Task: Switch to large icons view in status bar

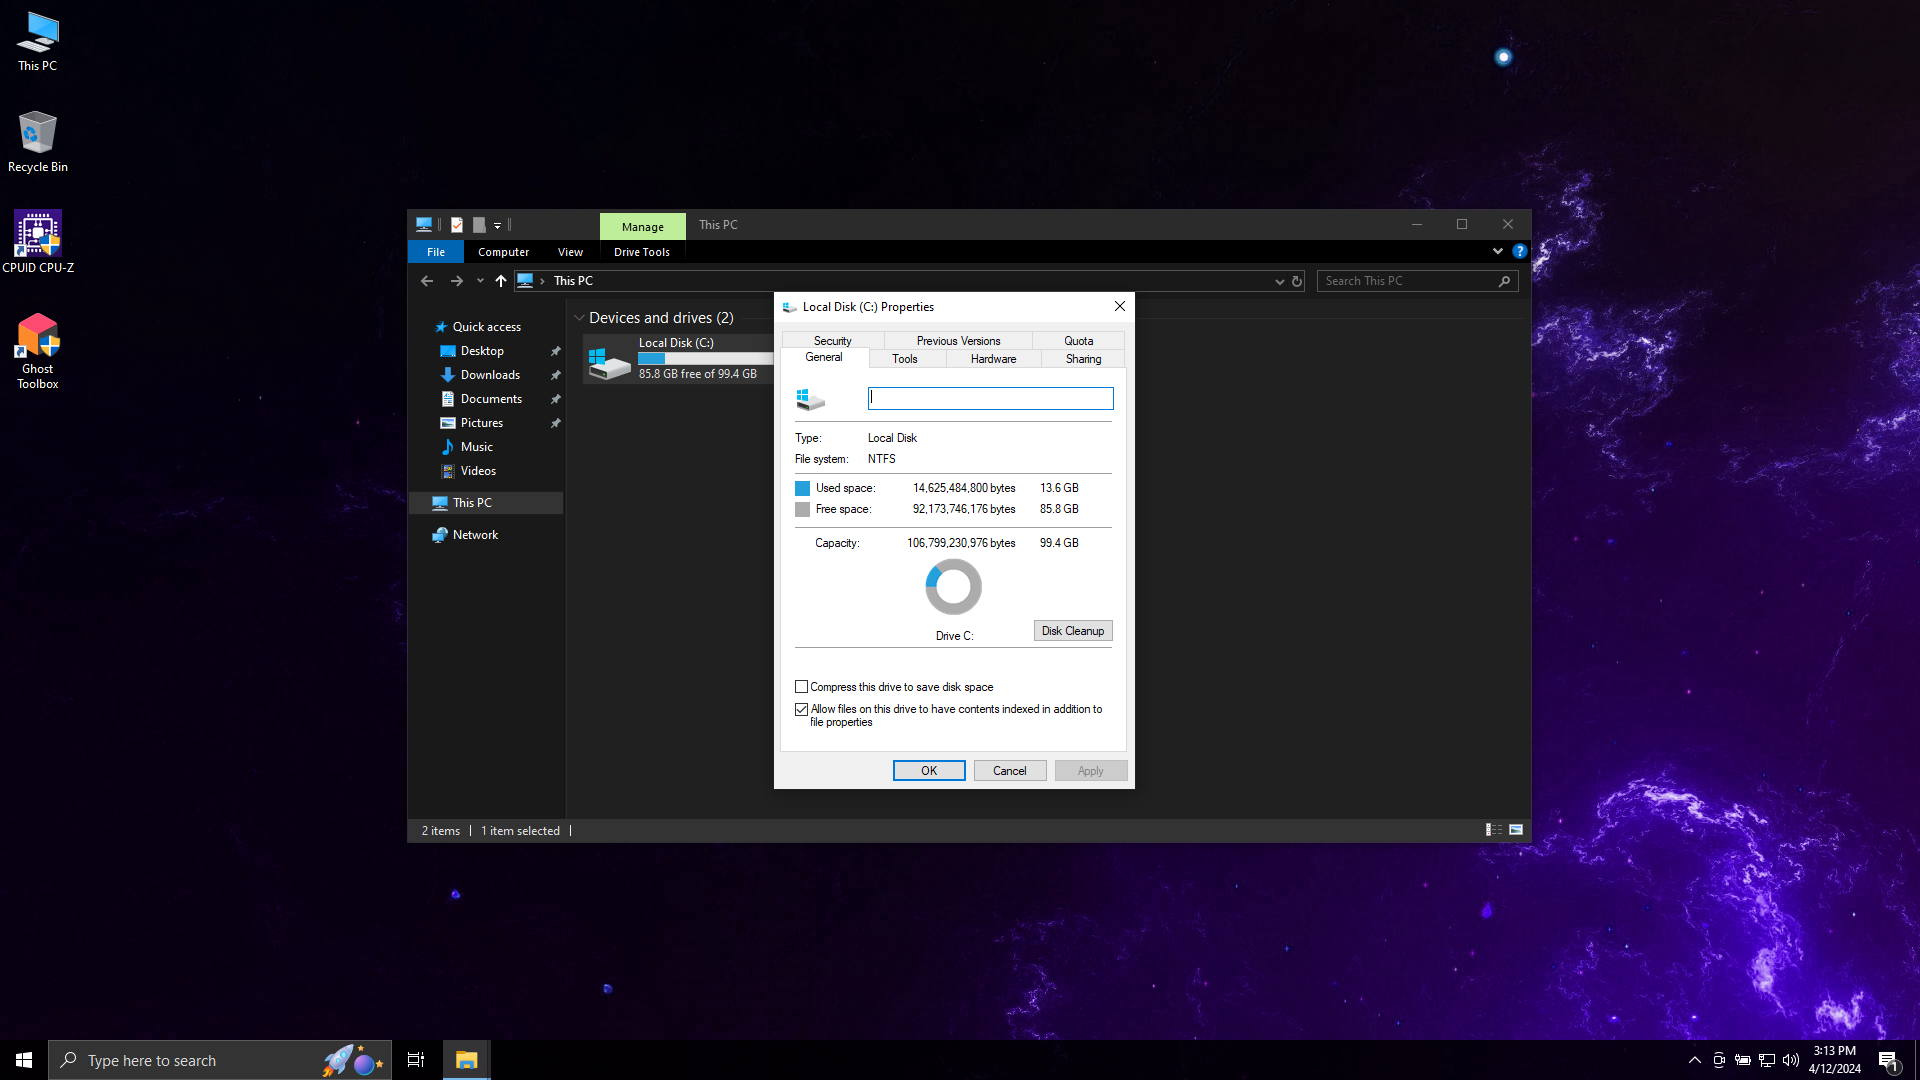Action: tap(1516, 830)
